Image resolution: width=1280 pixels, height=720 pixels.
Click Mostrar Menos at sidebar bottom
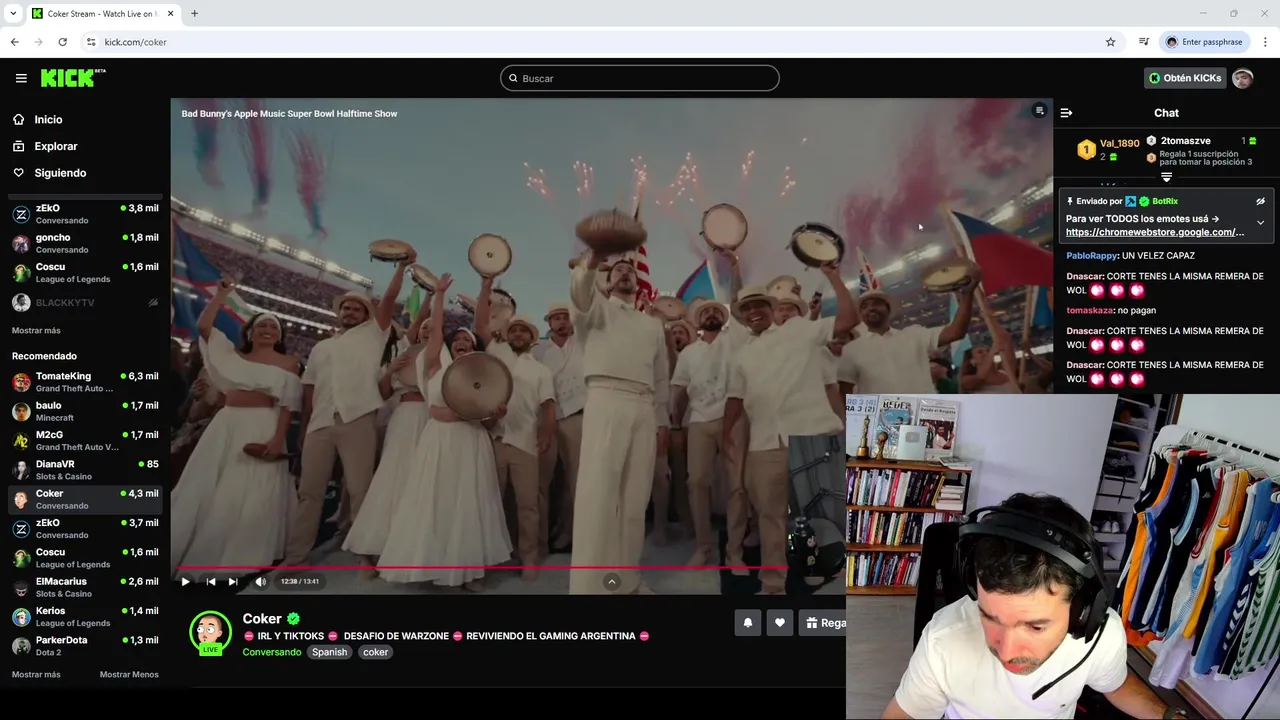(129, 674)
